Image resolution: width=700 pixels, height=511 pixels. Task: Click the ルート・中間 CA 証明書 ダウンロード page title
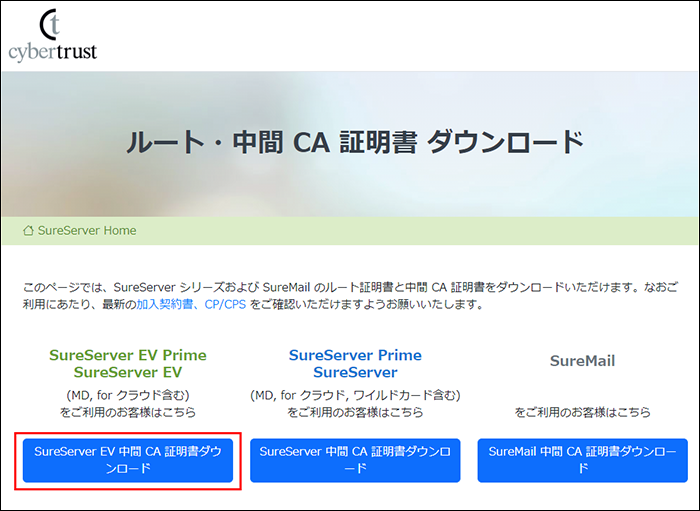(354, 142)
